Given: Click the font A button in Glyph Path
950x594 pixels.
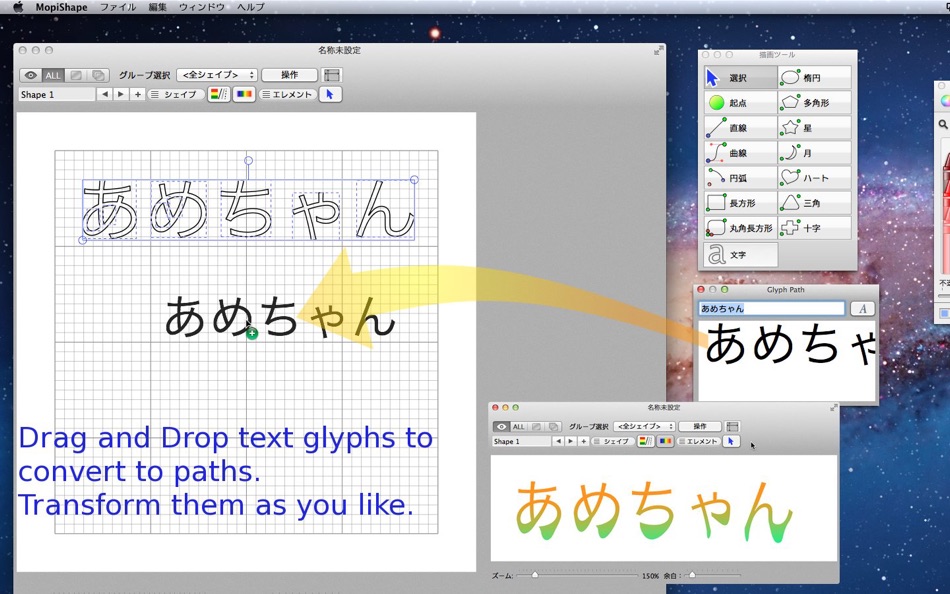Looking at the screenshot, I should [x=863, y=309].
